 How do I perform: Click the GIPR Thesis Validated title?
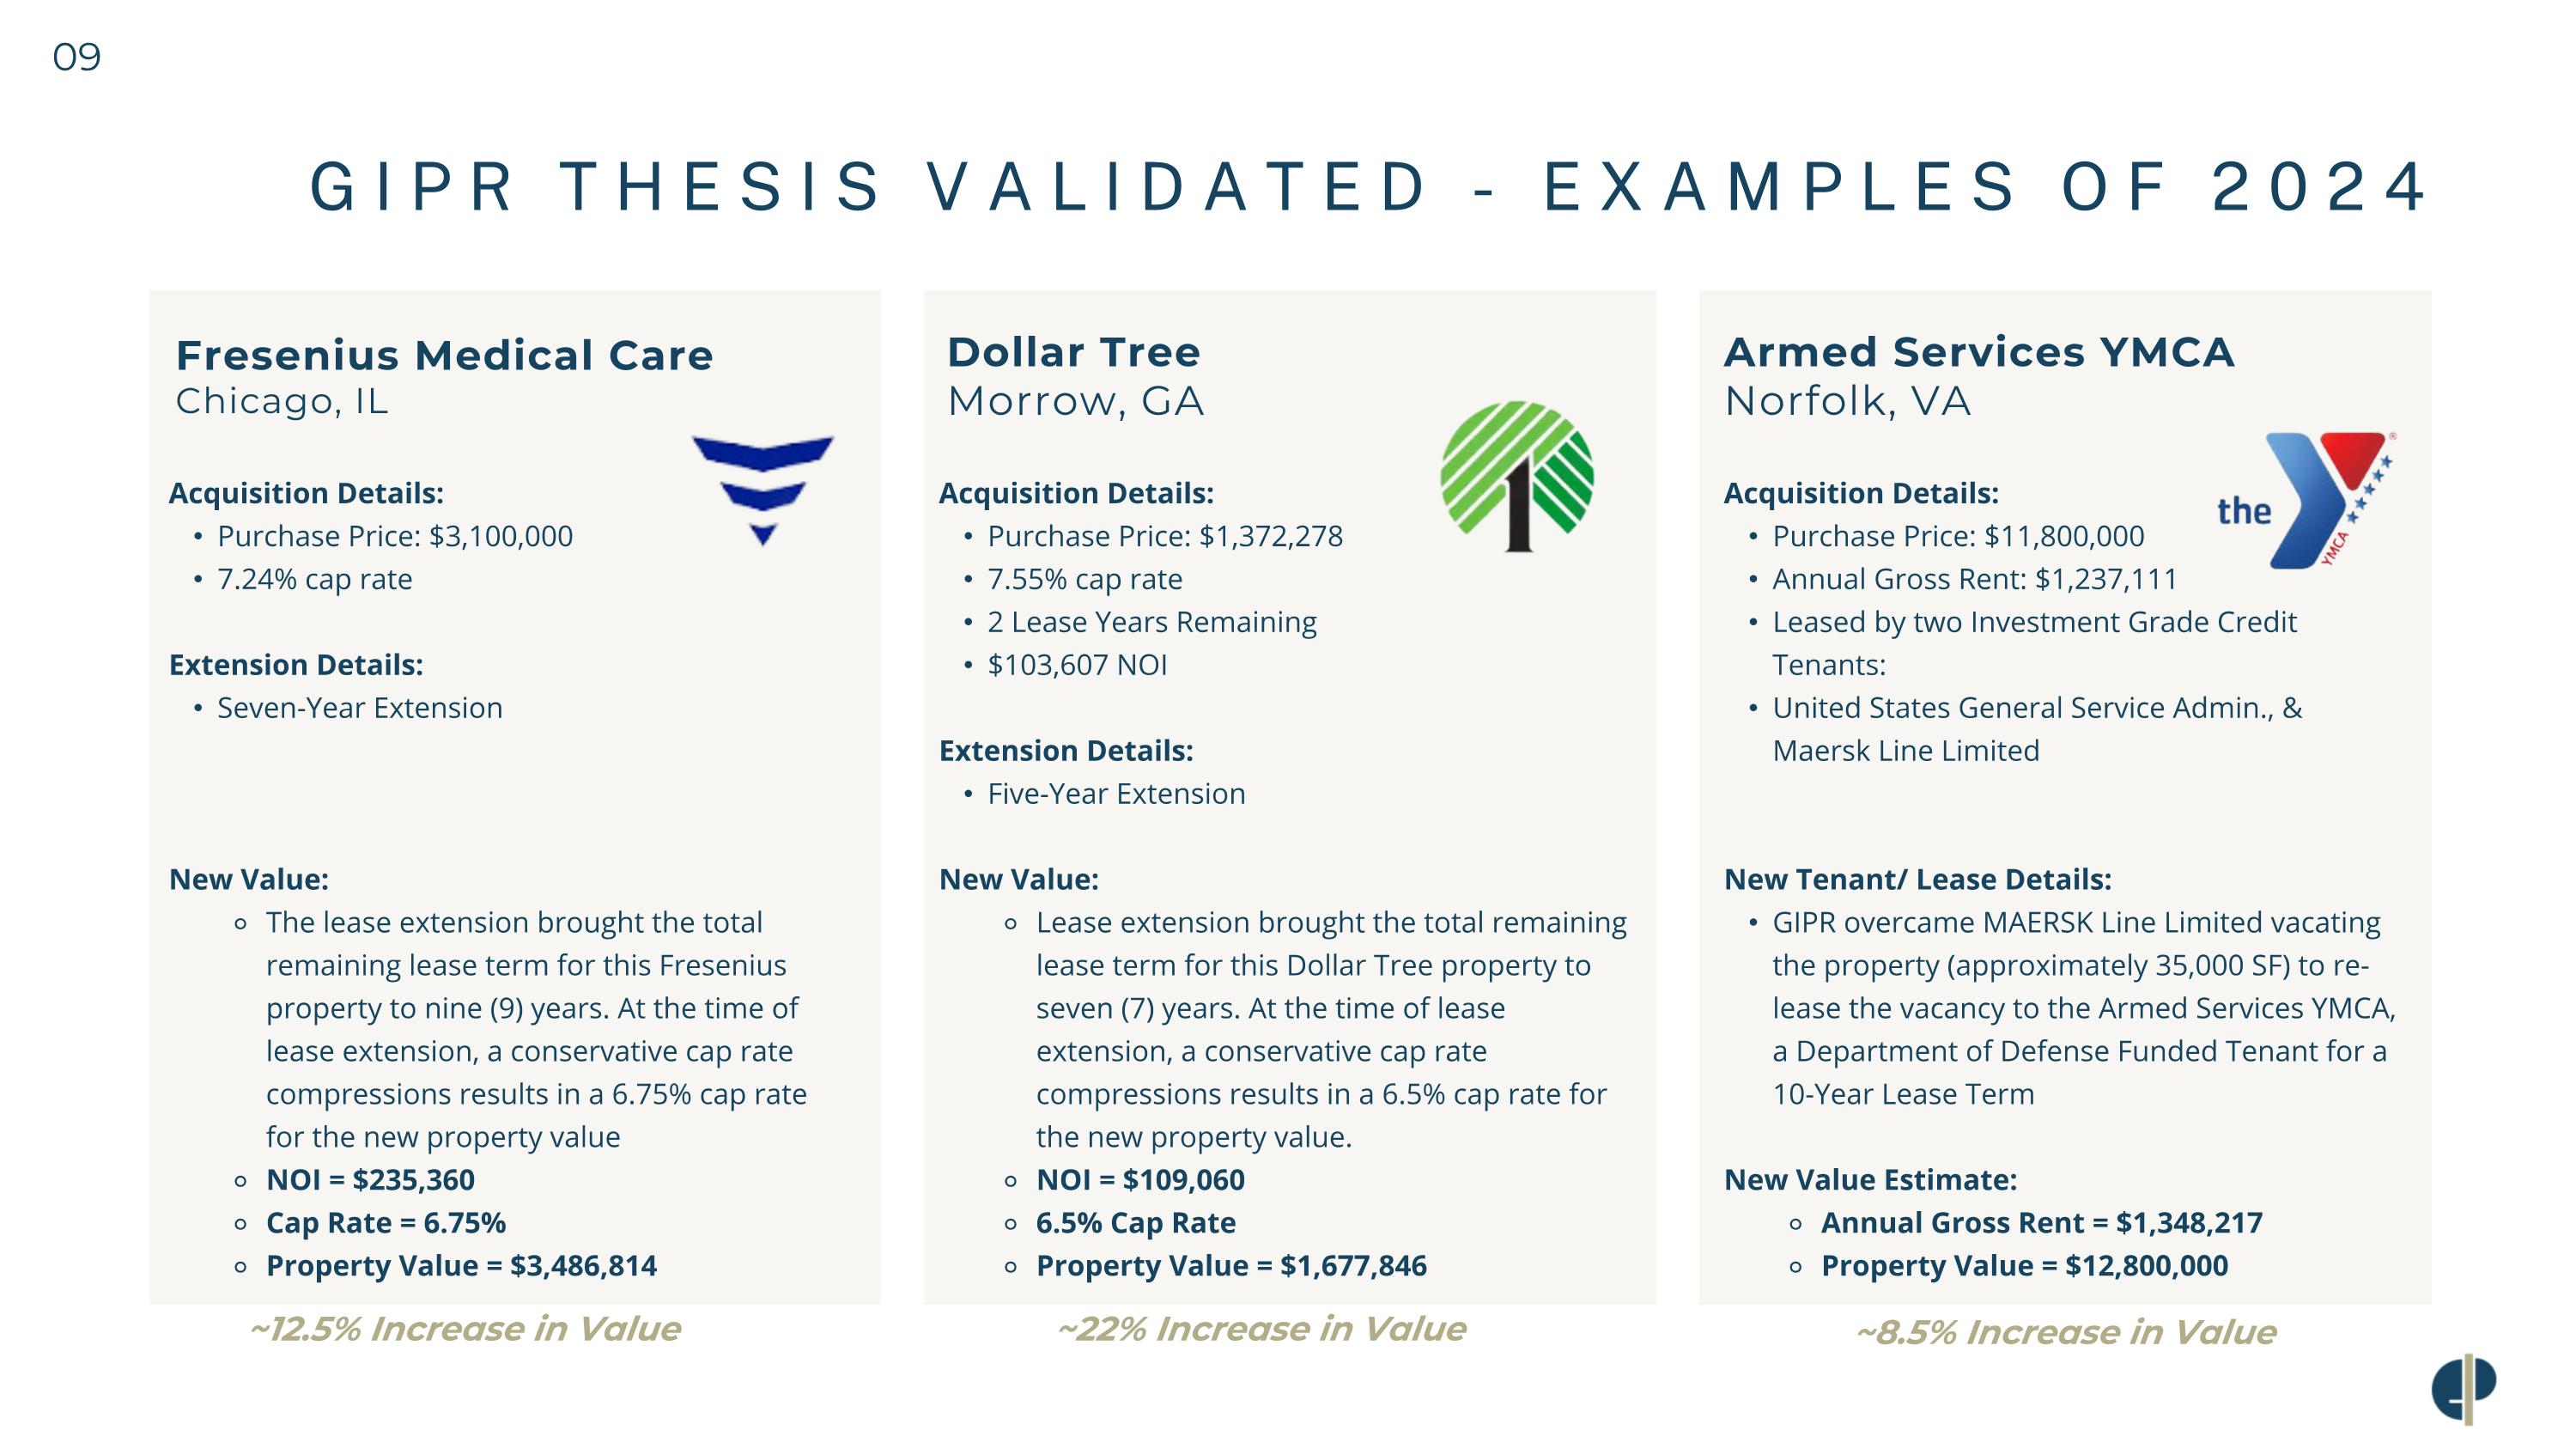[x=1368, y=187]
